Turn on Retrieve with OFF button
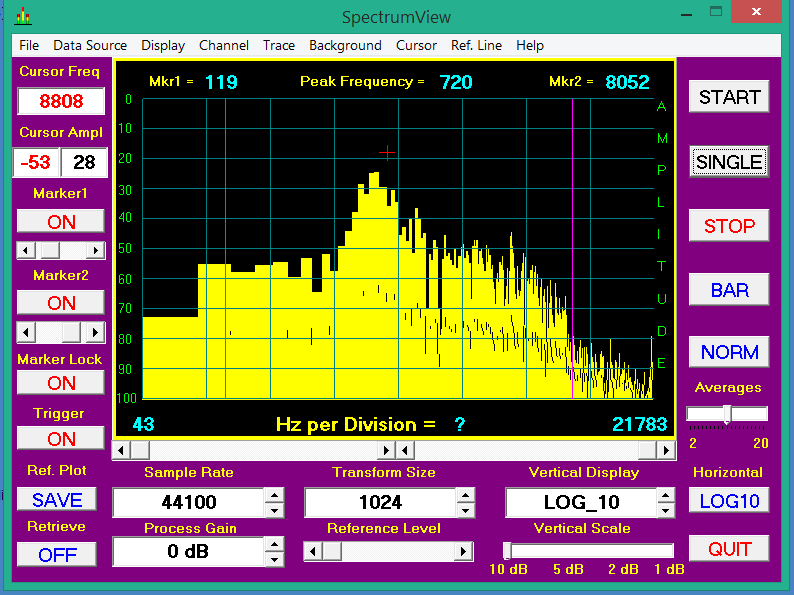This screenshot has height=595, width=794. coord(57,554)
